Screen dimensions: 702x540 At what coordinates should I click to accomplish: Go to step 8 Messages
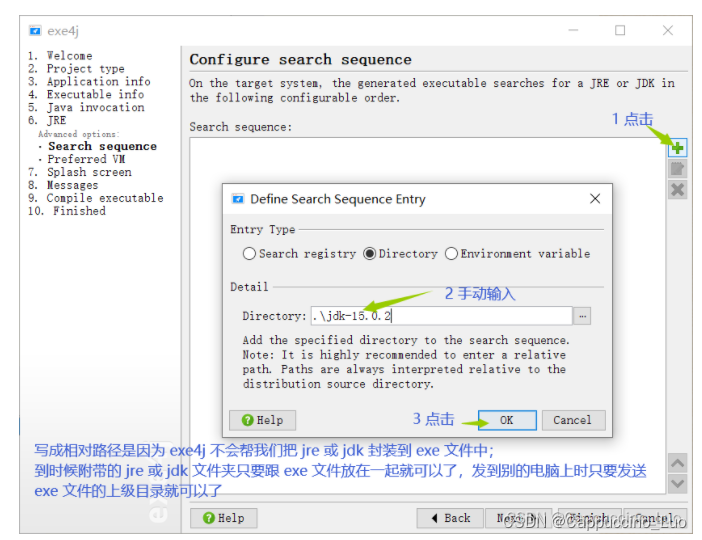[x=63, y=185]
